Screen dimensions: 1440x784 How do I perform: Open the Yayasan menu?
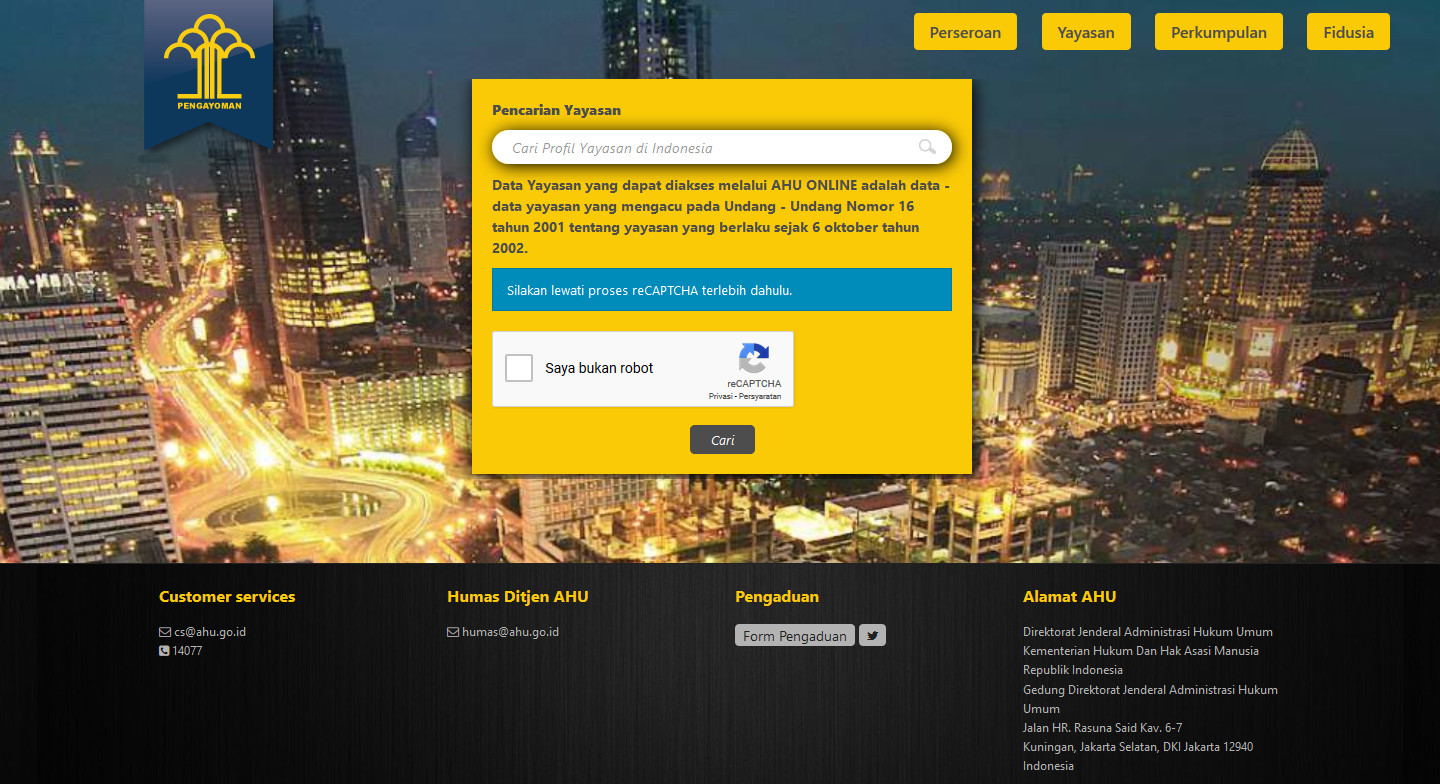(x=1086, y=32)
